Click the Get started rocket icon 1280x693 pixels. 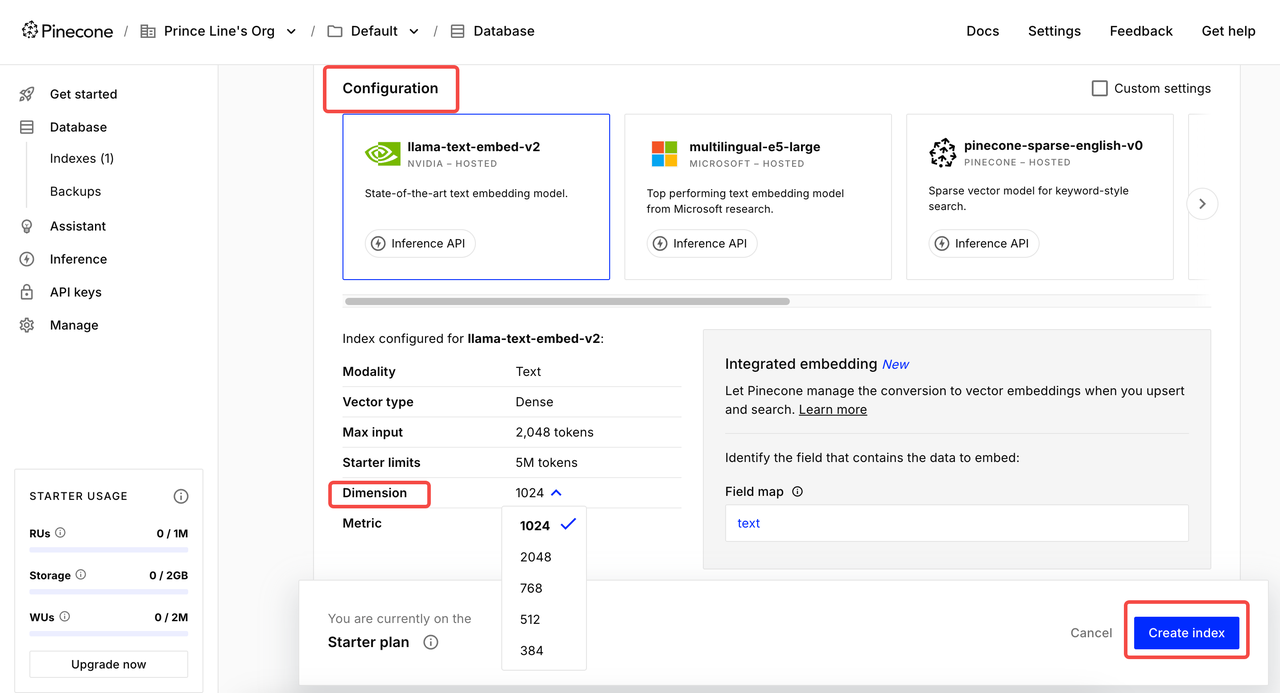click(x=27, y=94)
